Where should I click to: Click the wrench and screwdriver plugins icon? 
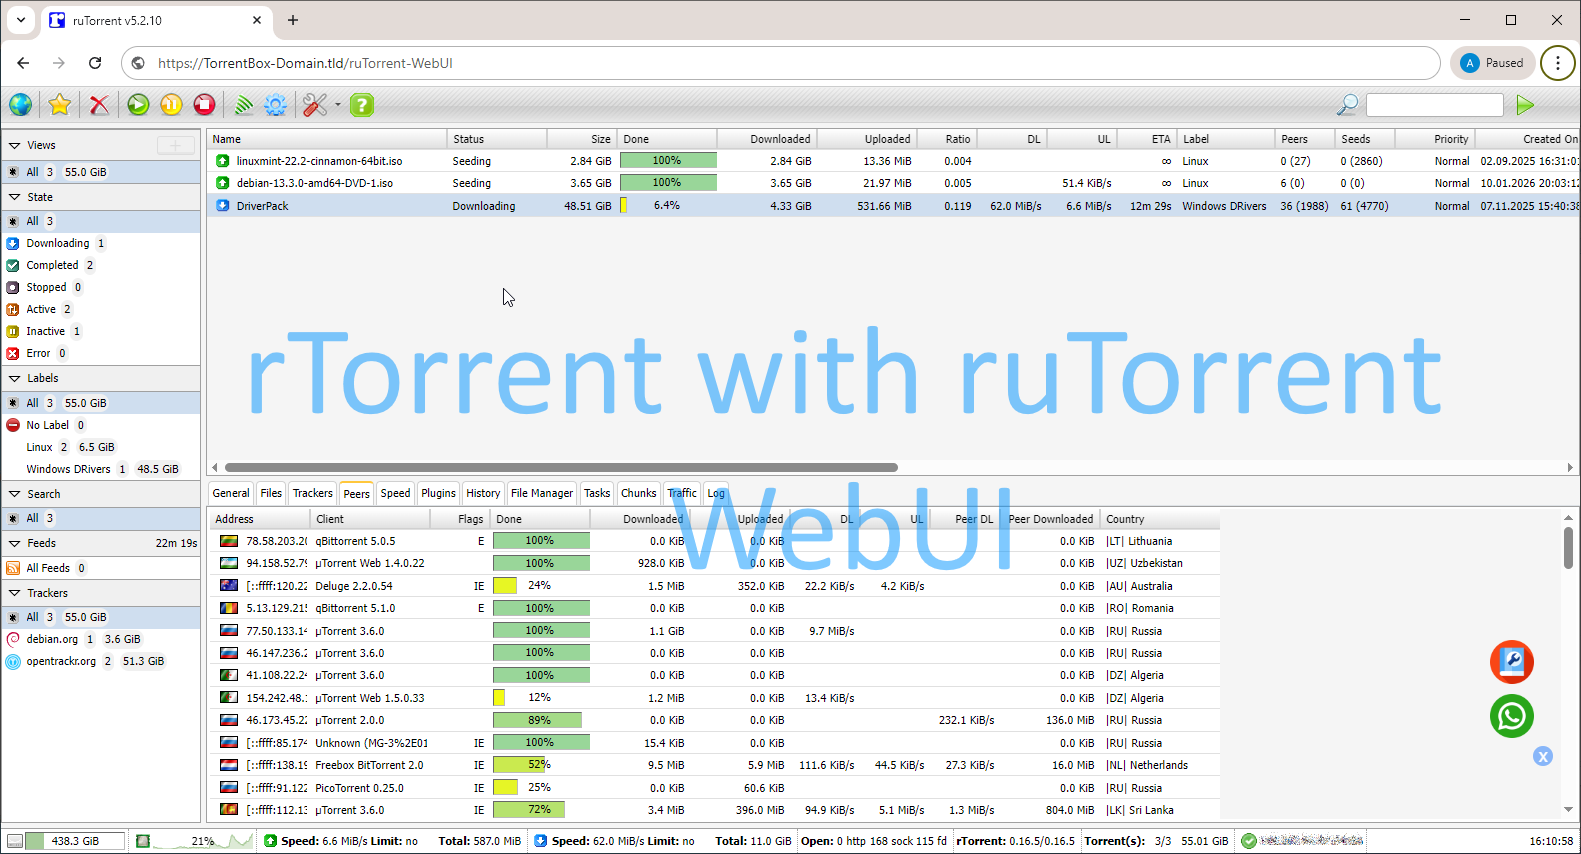click(x=315, y=105)
